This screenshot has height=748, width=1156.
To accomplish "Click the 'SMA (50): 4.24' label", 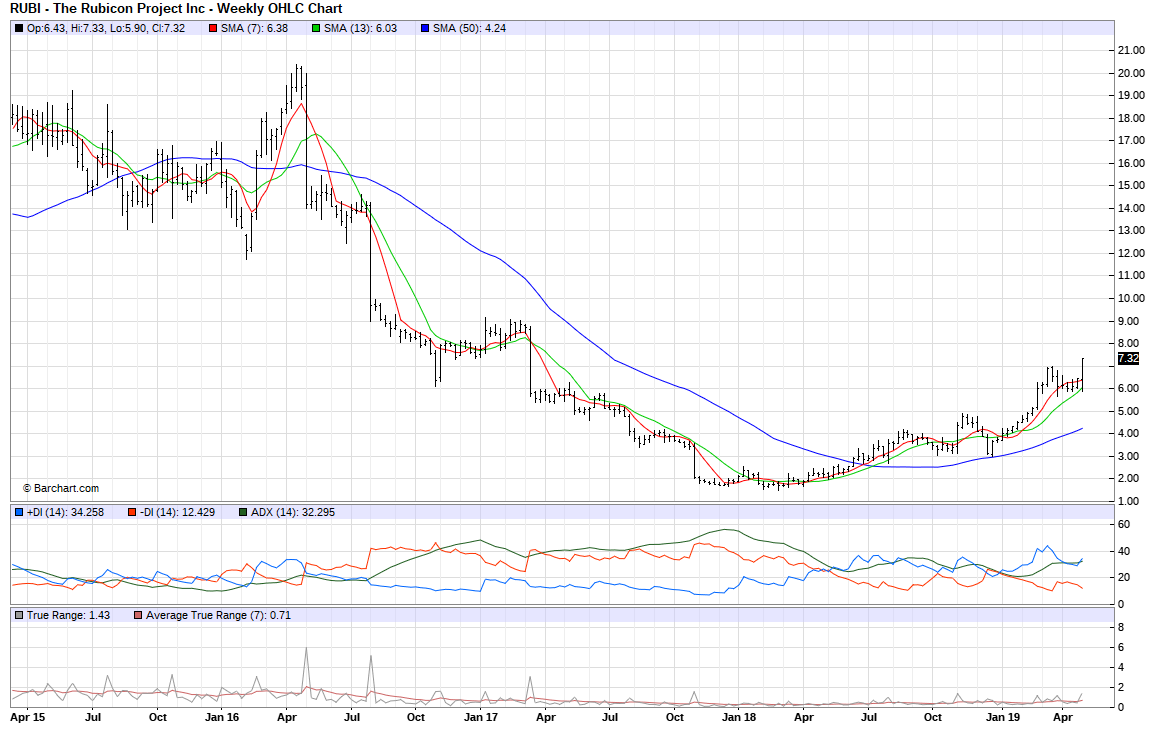I will click(470, 29).
